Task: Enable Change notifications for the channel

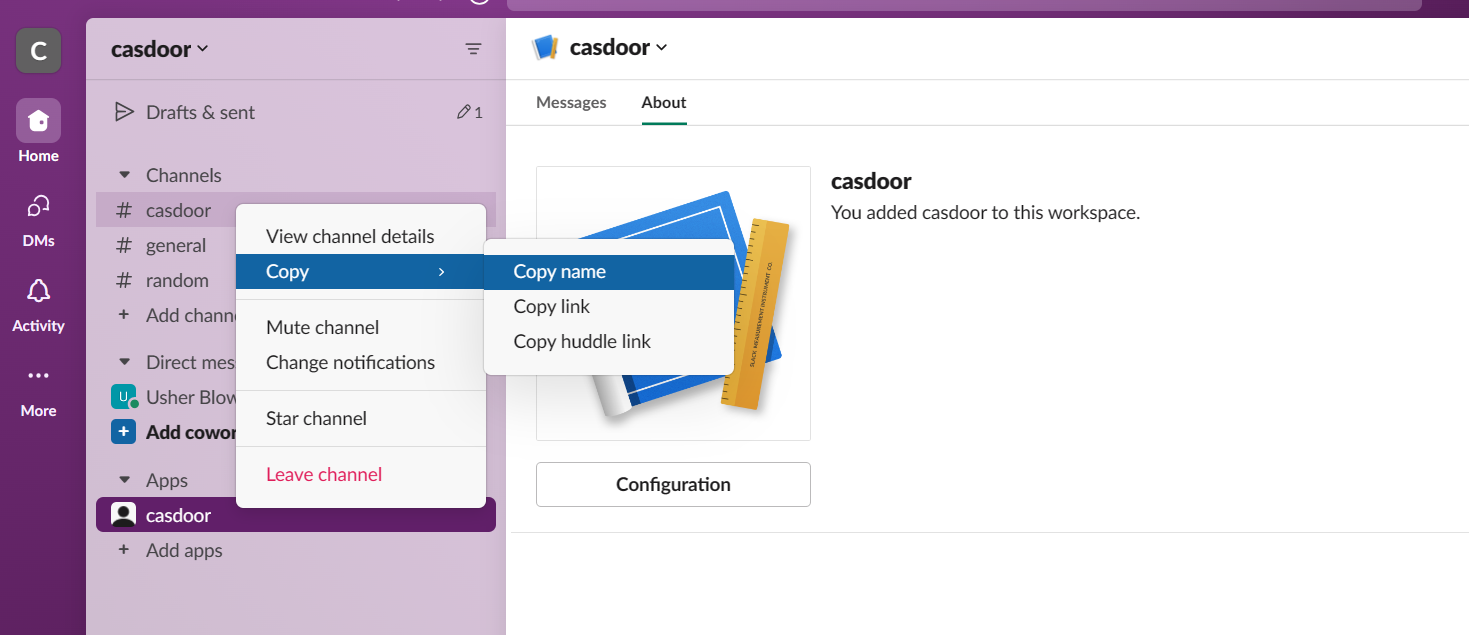Action: click(351, 362)
